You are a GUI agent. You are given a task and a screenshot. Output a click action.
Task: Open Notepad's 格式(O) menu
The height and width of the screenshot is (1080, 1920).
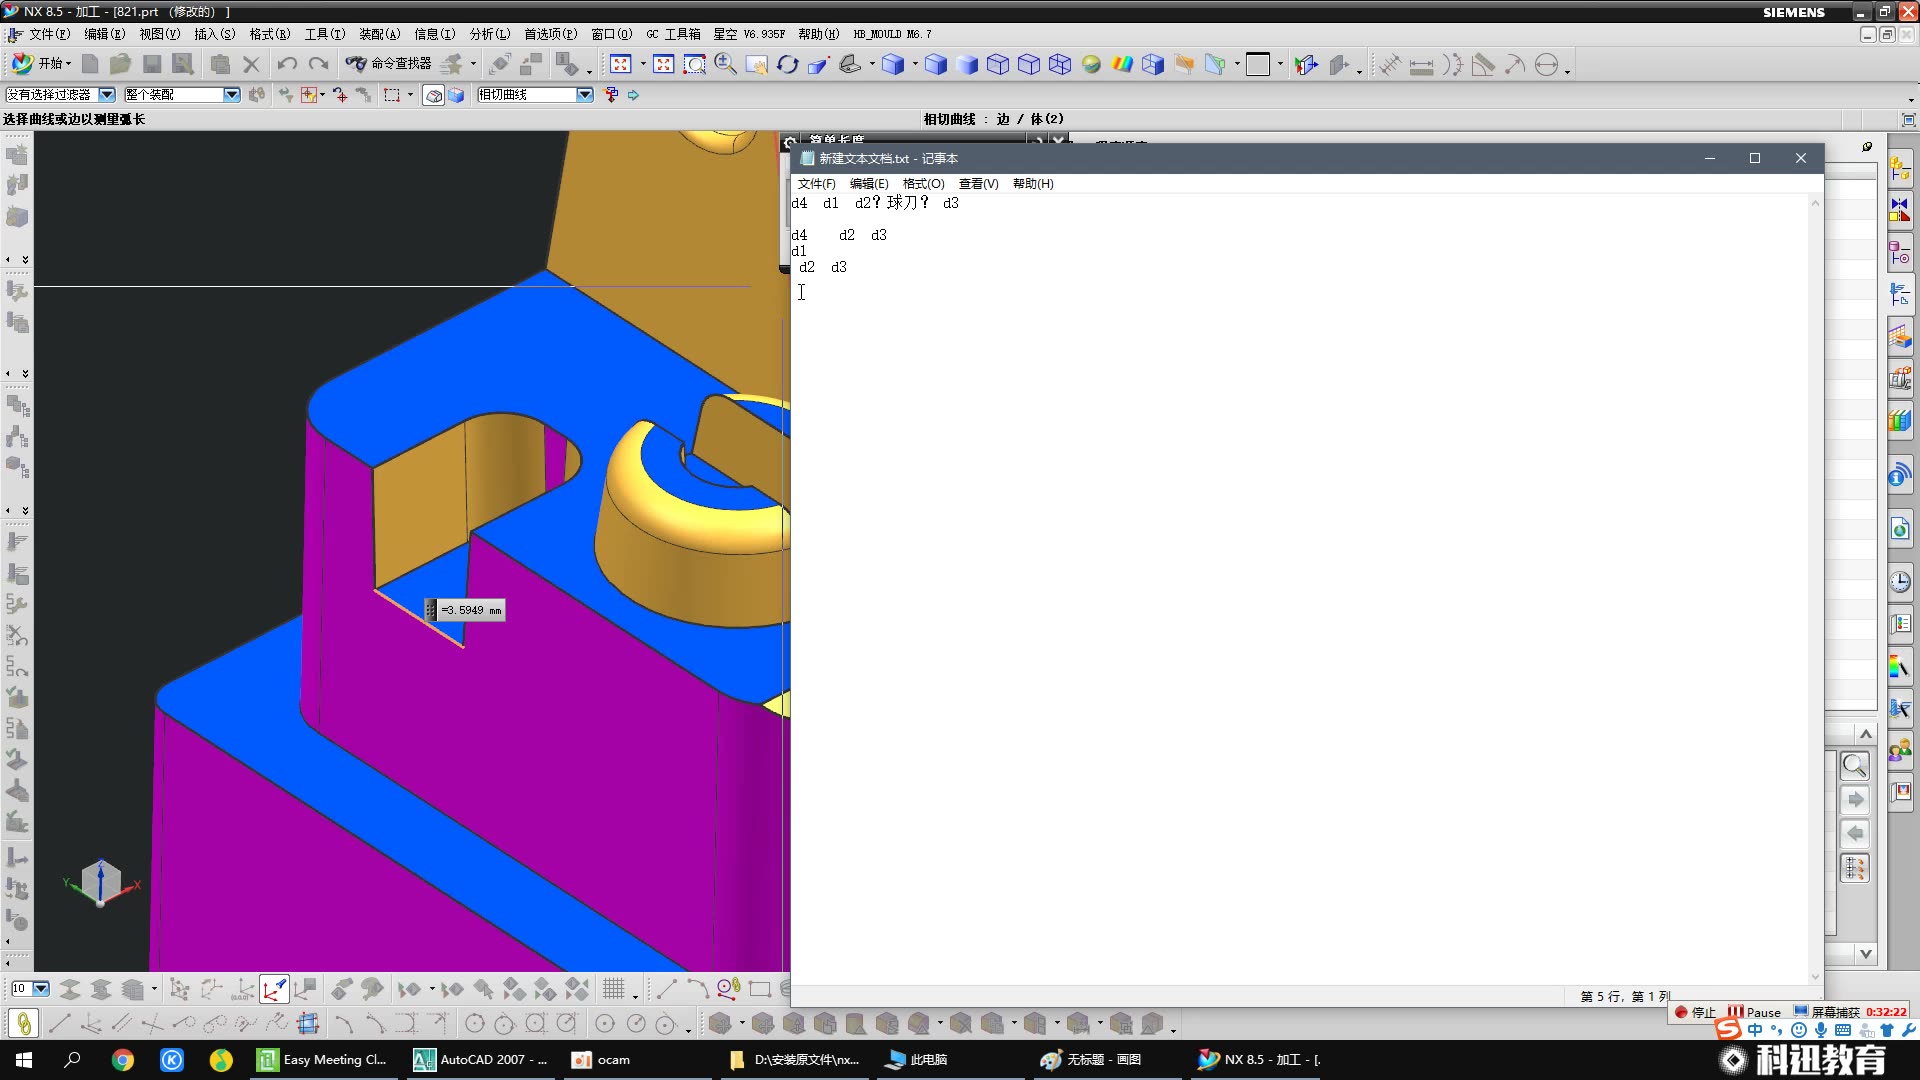pyautogui.click(x=922, y=184)
